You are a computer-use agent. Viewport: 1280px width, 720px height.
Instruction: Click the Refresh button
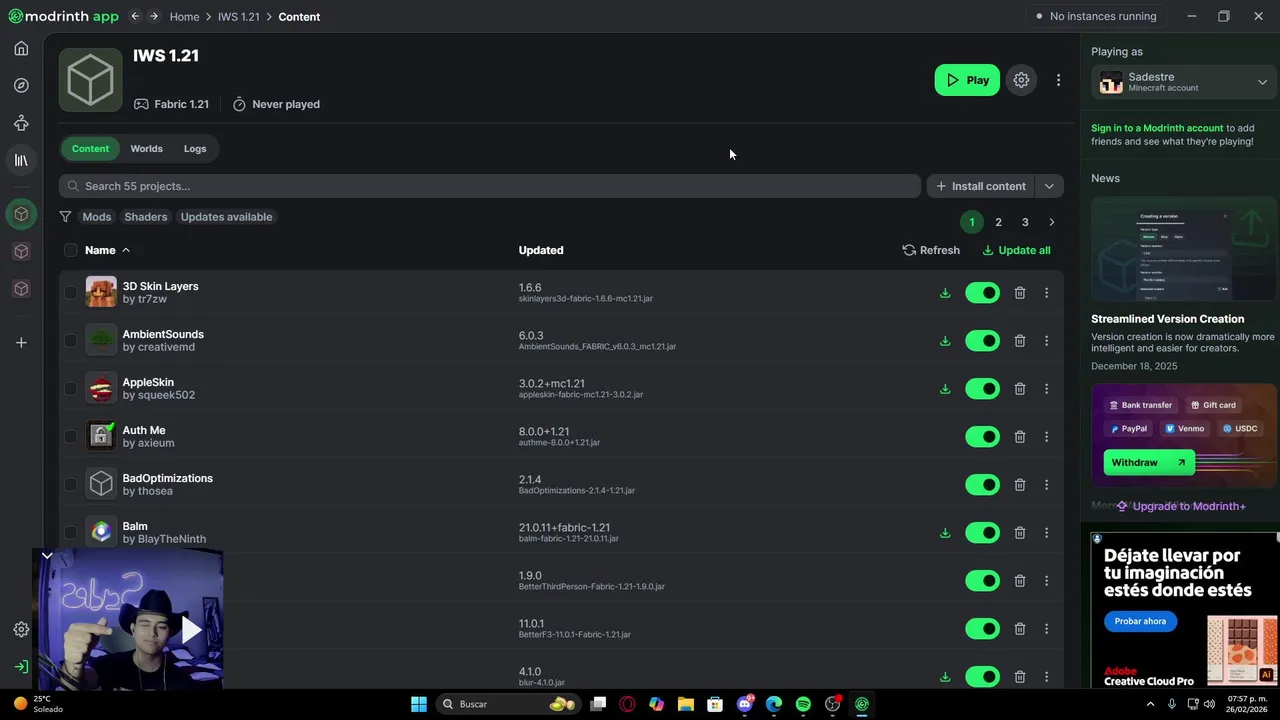point(931,250)
